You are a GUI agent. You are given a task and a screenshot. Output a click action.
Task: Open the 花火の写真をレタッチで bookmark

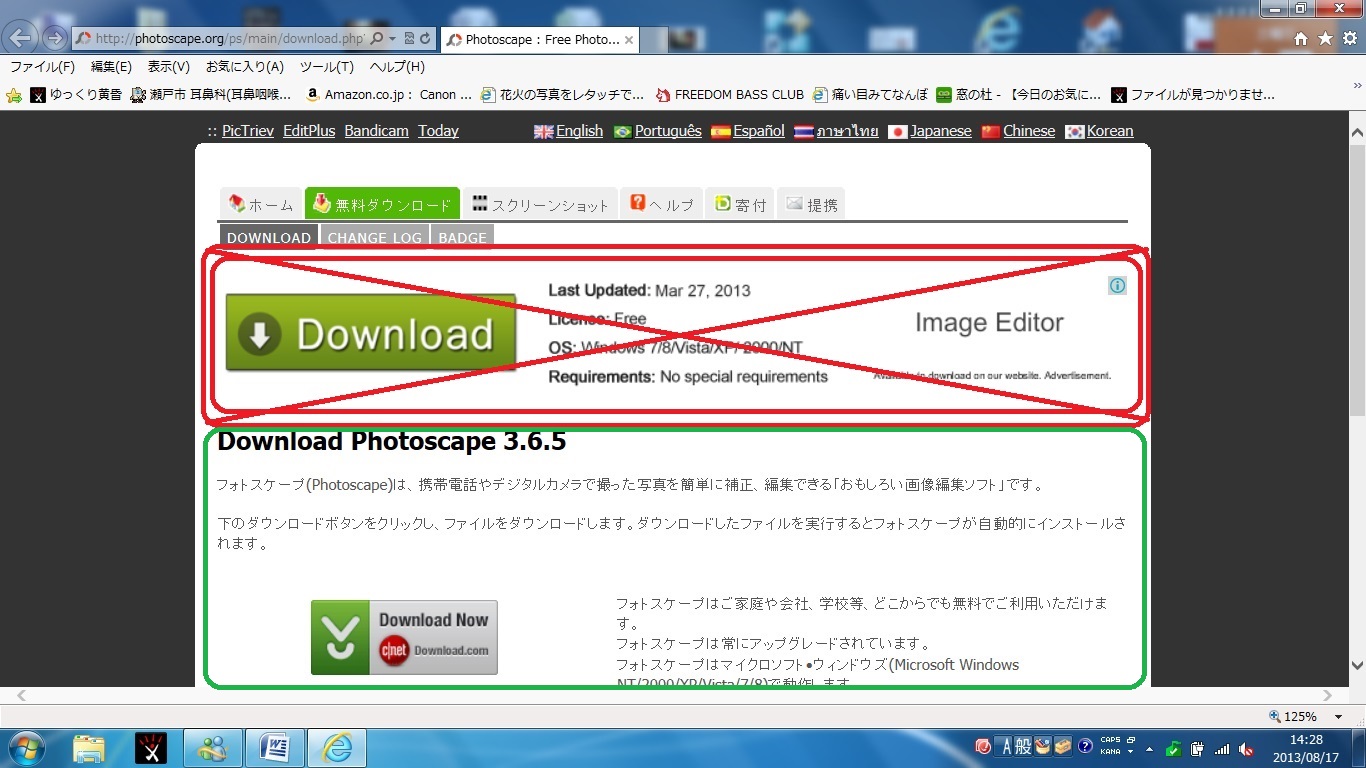[563, 95]
